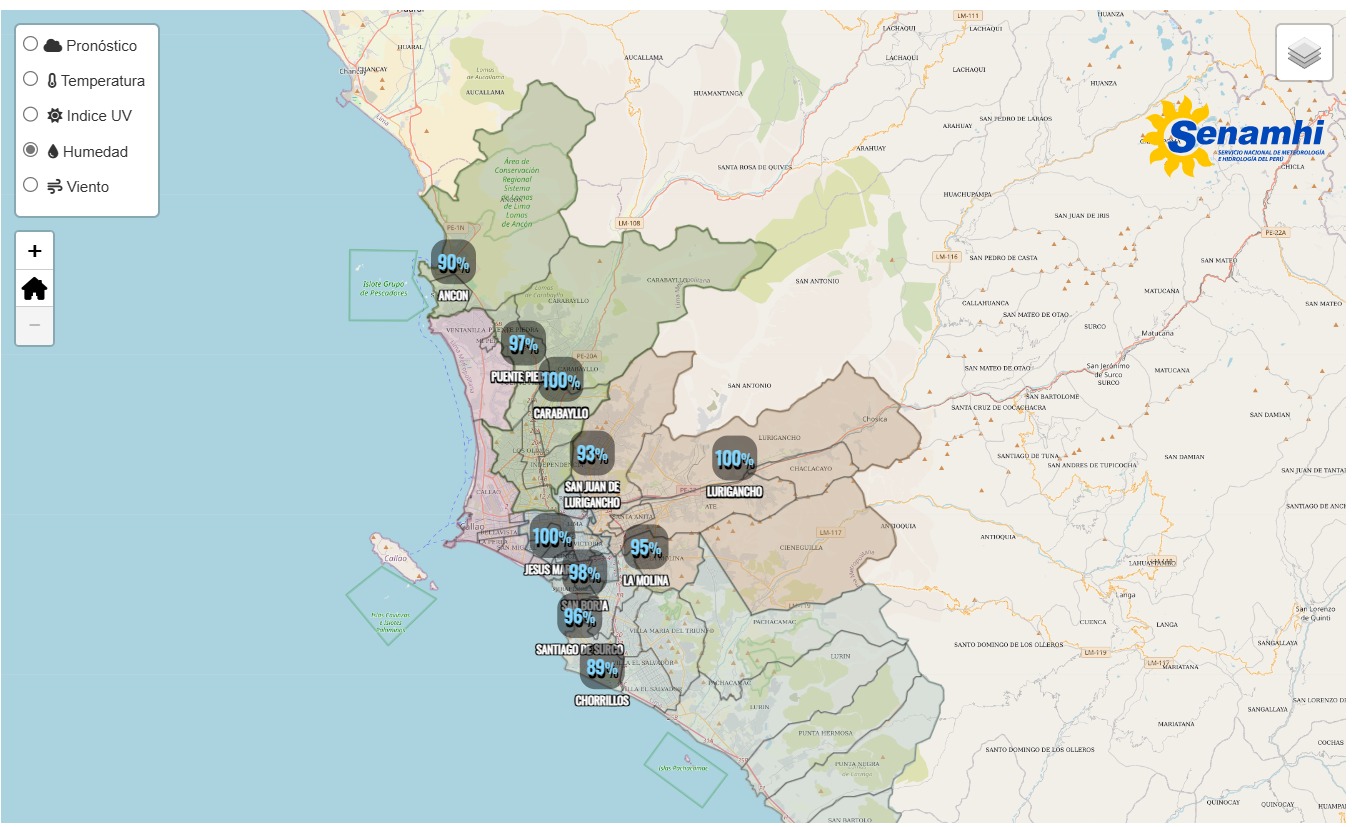Select the Indice UV radio option
The width and height of the screenshot is (1352, 827).
click(x=31, y=114)
